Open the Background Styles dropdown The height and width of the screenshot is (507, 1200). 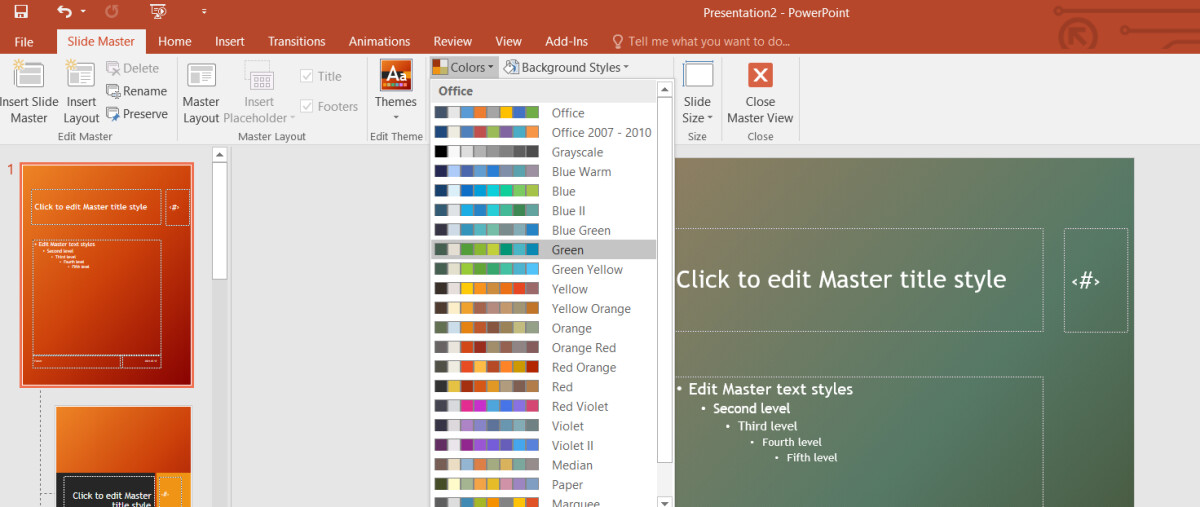click(566, 67)
